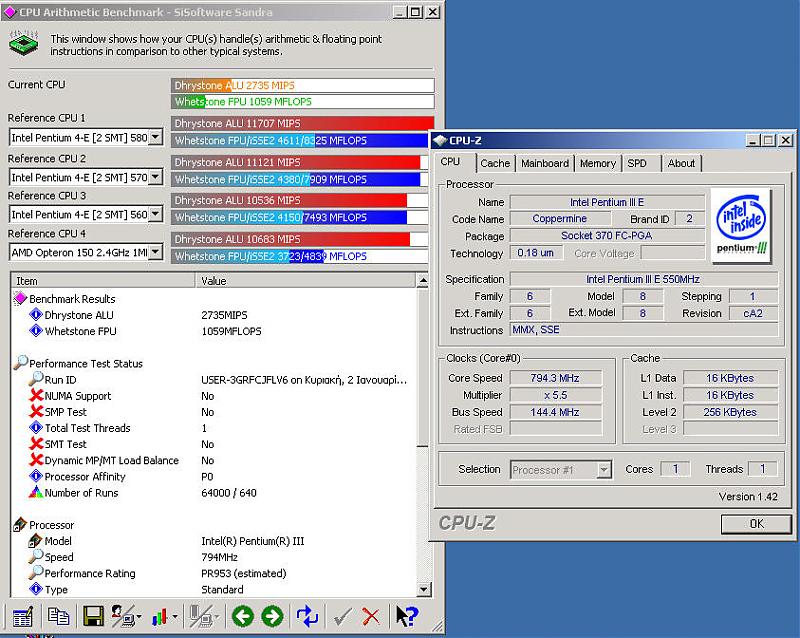
Task: Click the Current CPU Dhrystone ALU 2735 MIPS bar
Action: pyautogui.click(x=303, y=85)
